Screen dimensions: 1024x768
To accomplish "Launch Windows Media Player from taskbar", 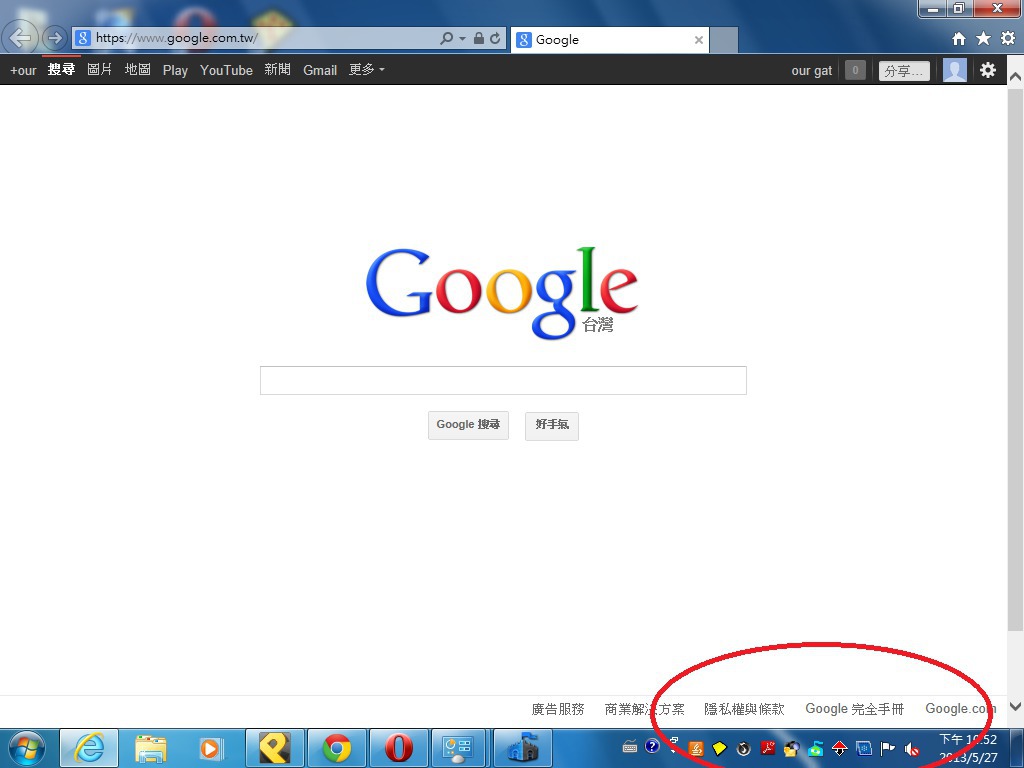I will coord(211,748).
